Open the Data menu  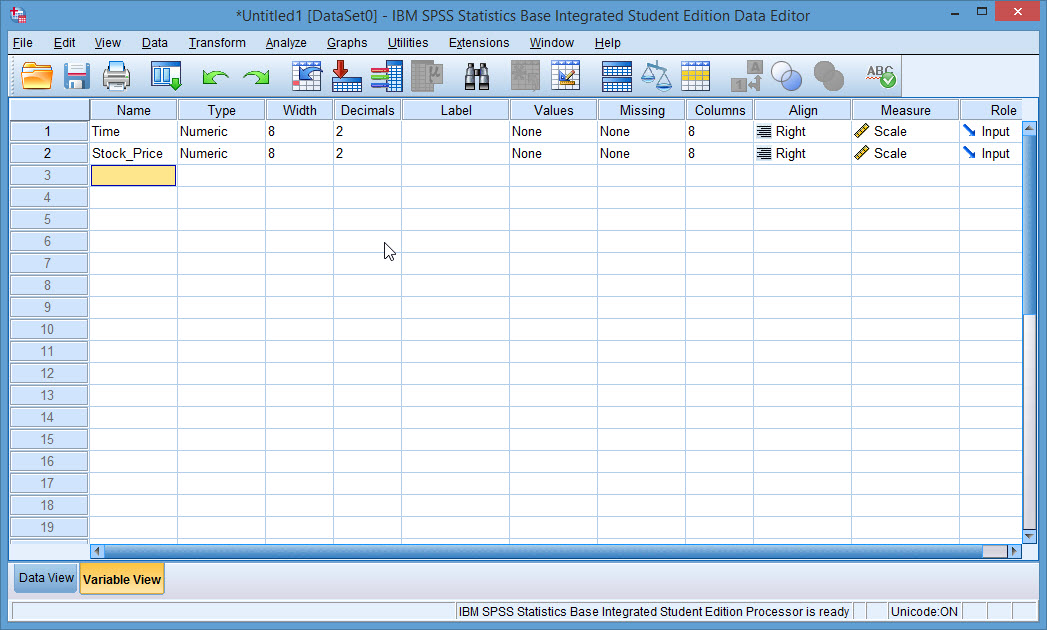click(x=154, y=43)
